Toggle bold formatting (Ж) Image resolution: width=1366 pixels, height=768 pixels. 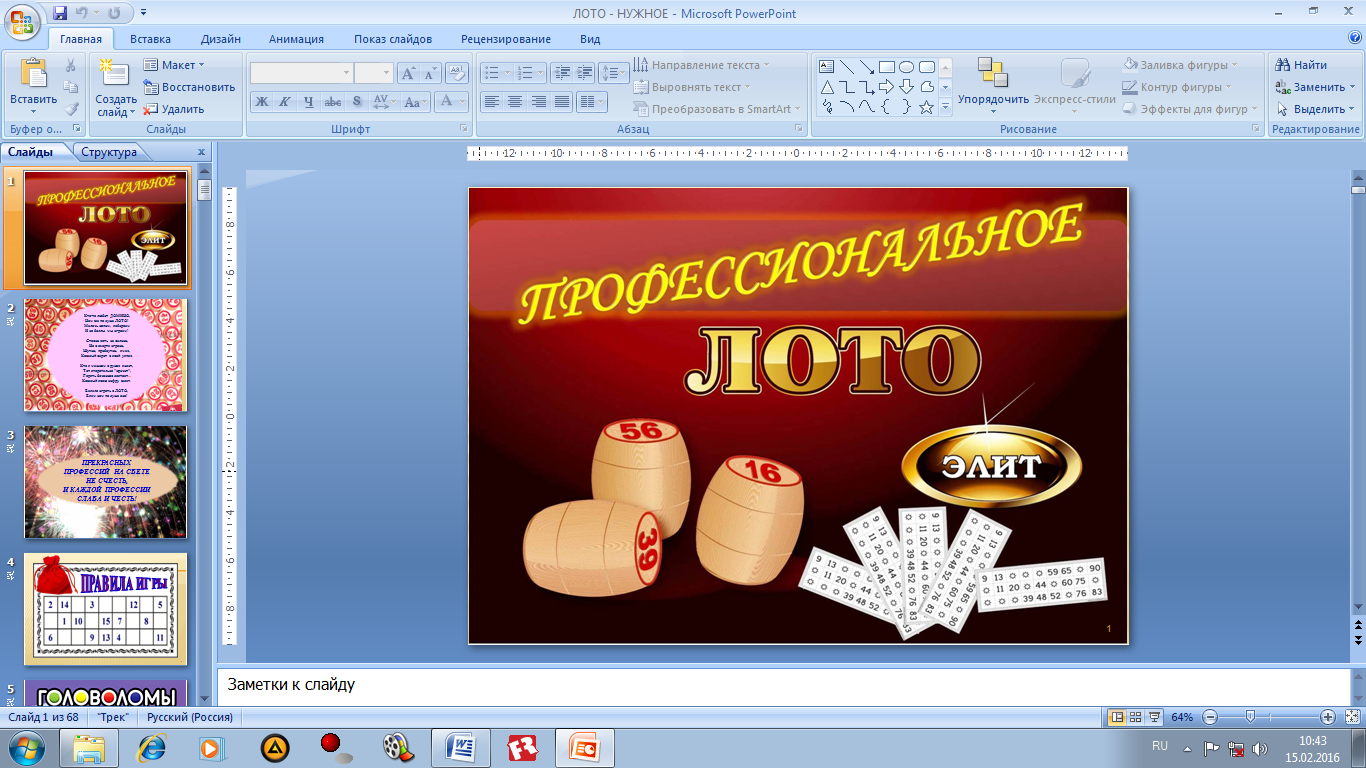261,102
